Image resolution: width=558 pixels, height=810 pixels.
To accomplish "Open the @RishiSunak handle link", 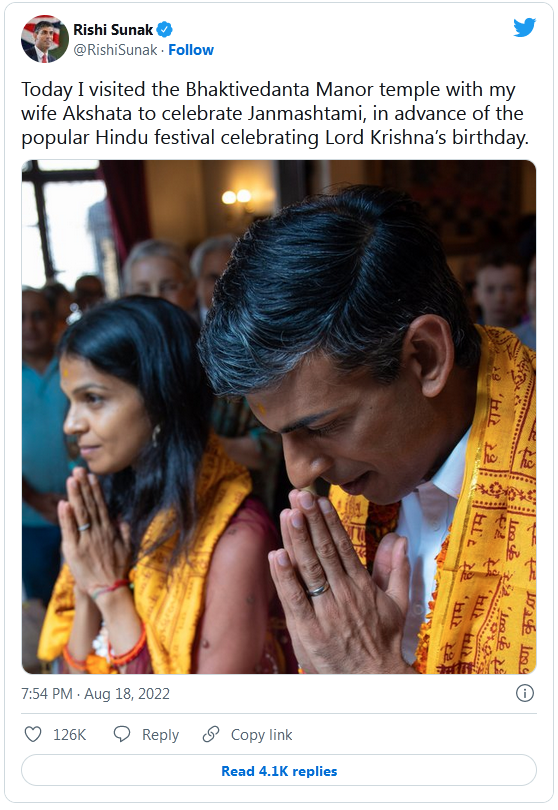I will pos(115,50).
